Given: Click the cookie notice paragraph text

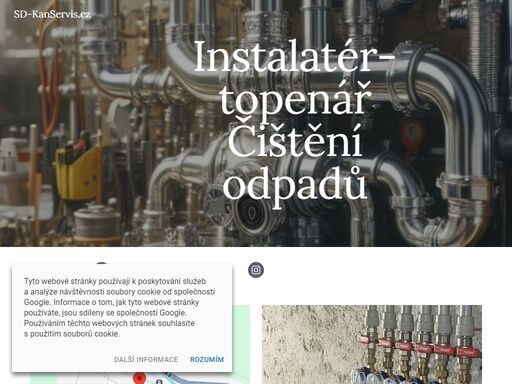Looking at the screenshot, I should (119, 307).
